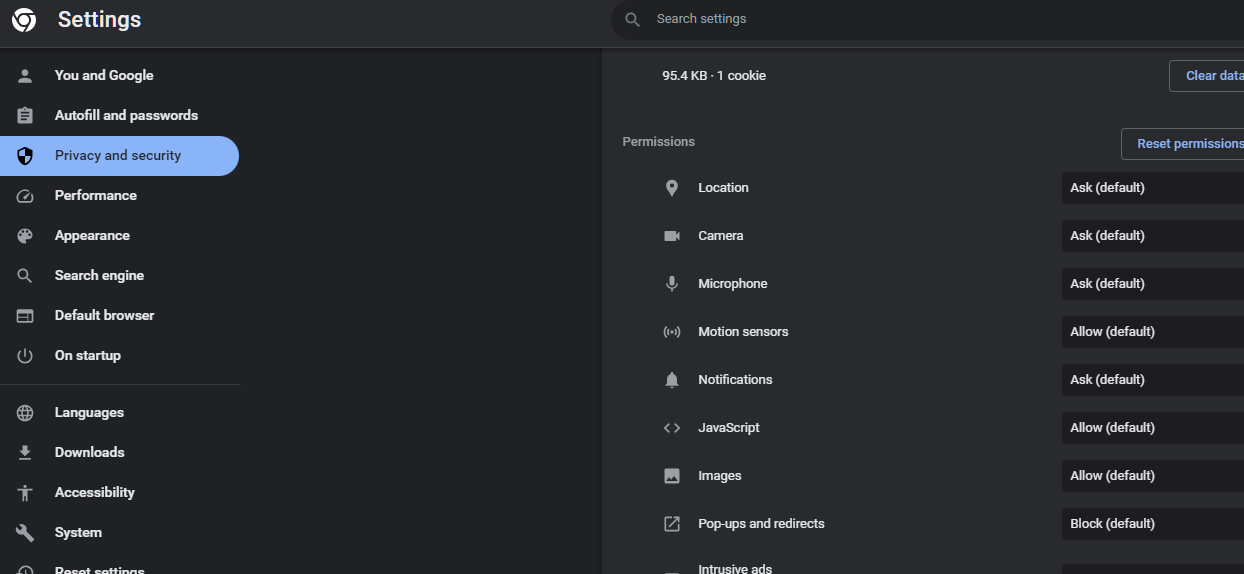The width and height of the screenshot is (1244, 574).
Task: Expand the Pop-ups and redirects dropdown
Action: [1152, 524]
